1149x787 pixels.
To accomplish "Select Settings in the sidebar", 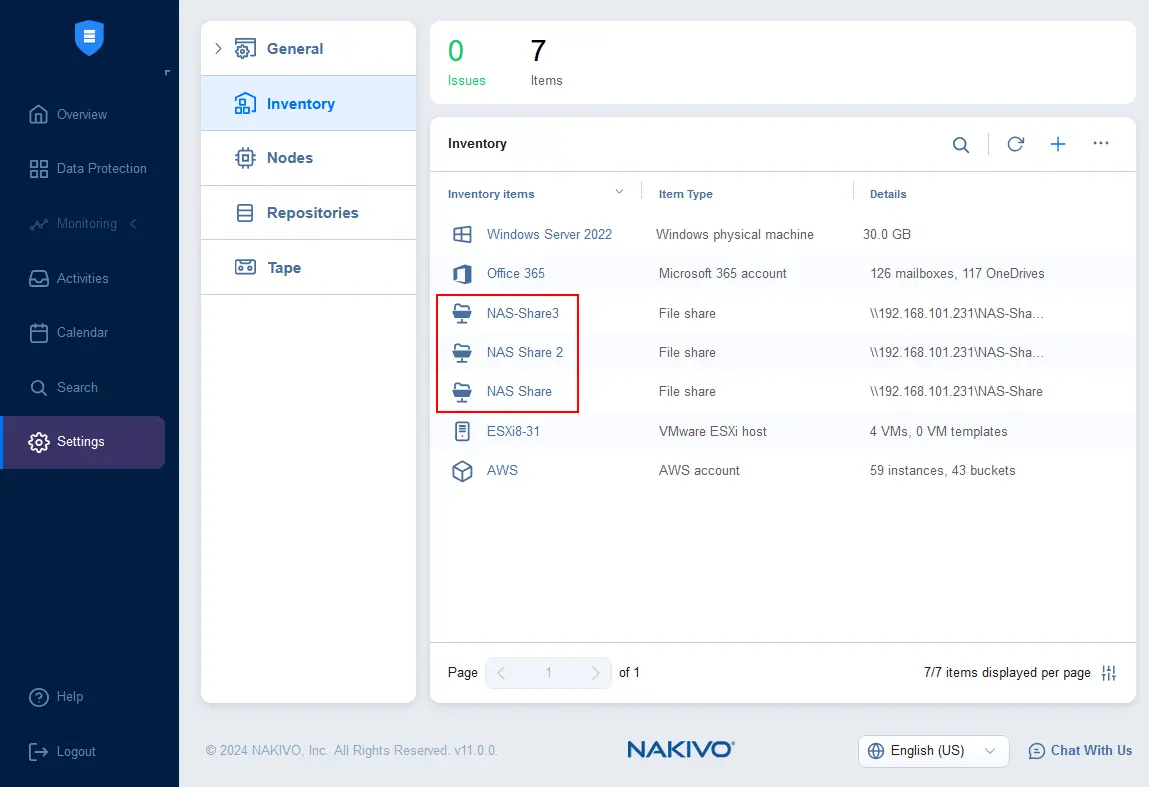I will tap(84, 442).
